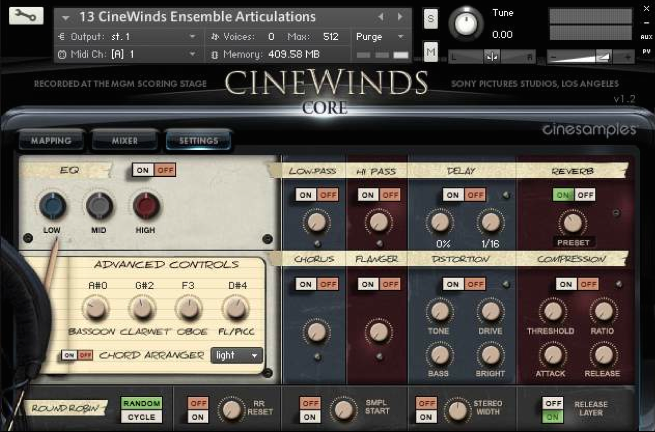
Task: Turn the blue LOW EQ knob
Action: [x=52, y=206]
